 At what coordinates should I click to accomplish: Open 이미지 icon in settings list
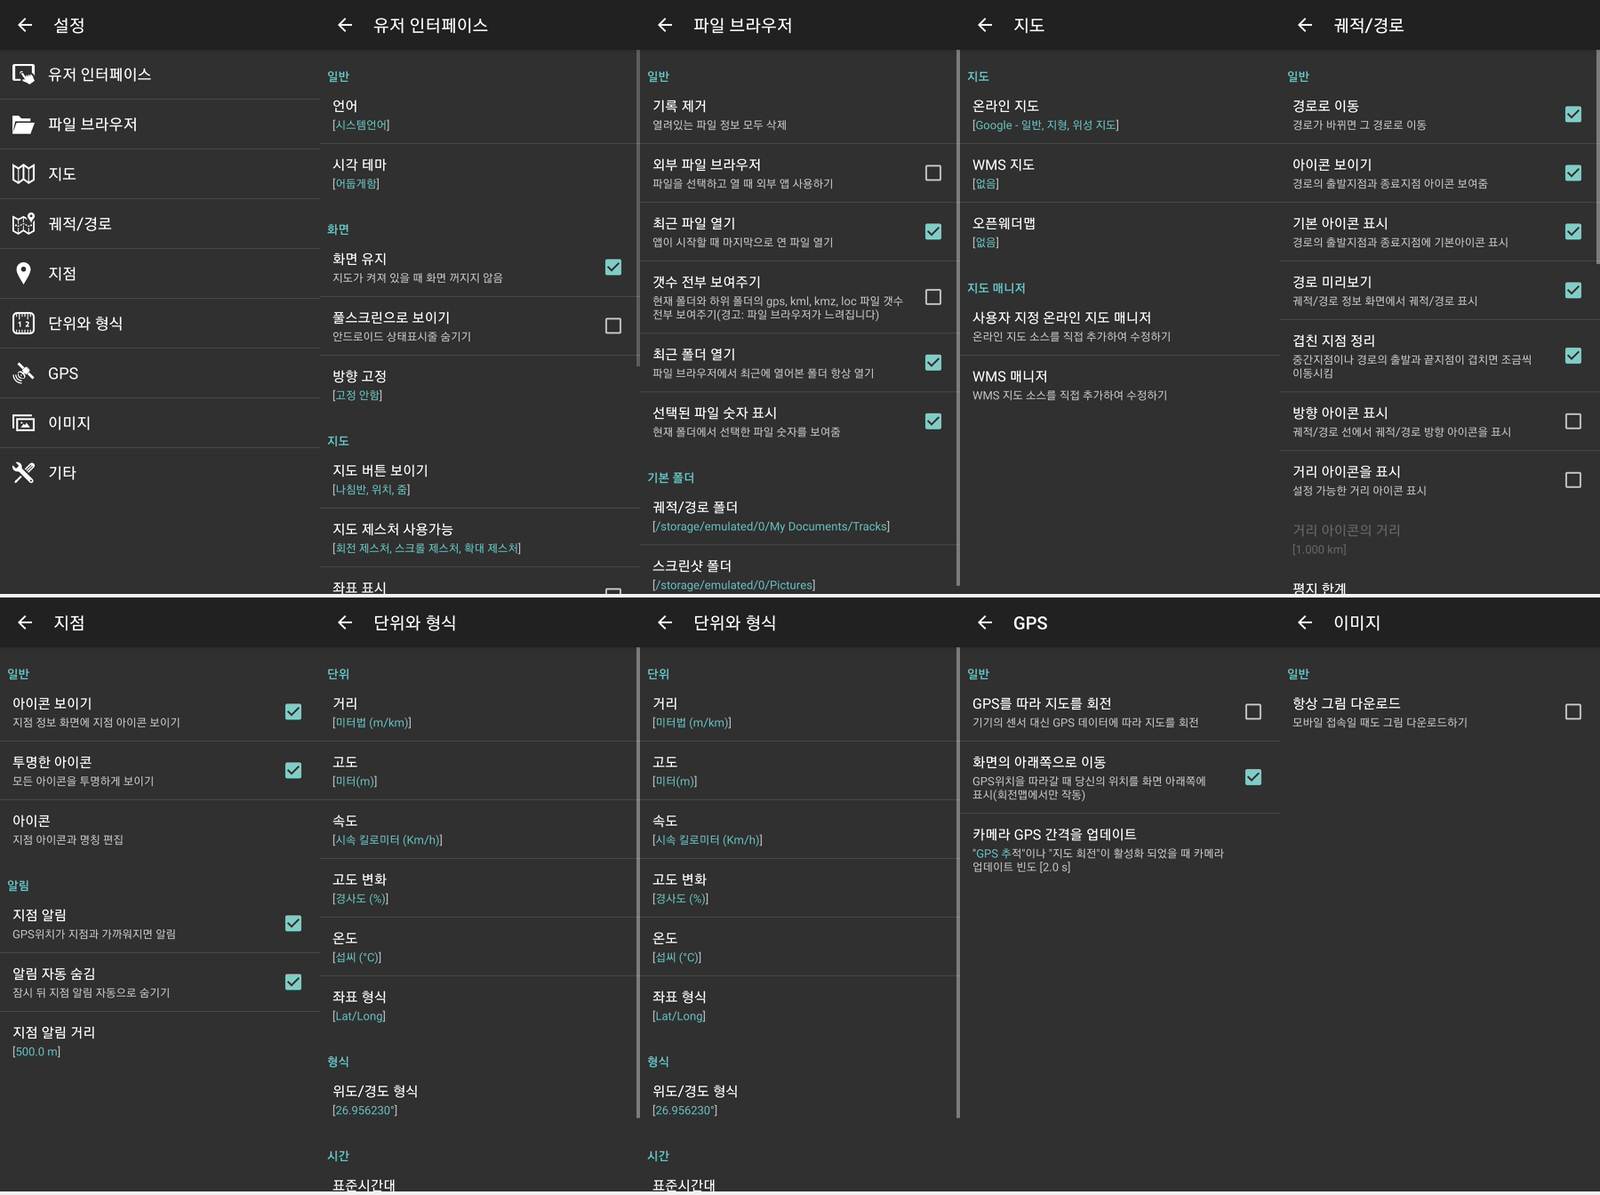(x=24, y=423)
